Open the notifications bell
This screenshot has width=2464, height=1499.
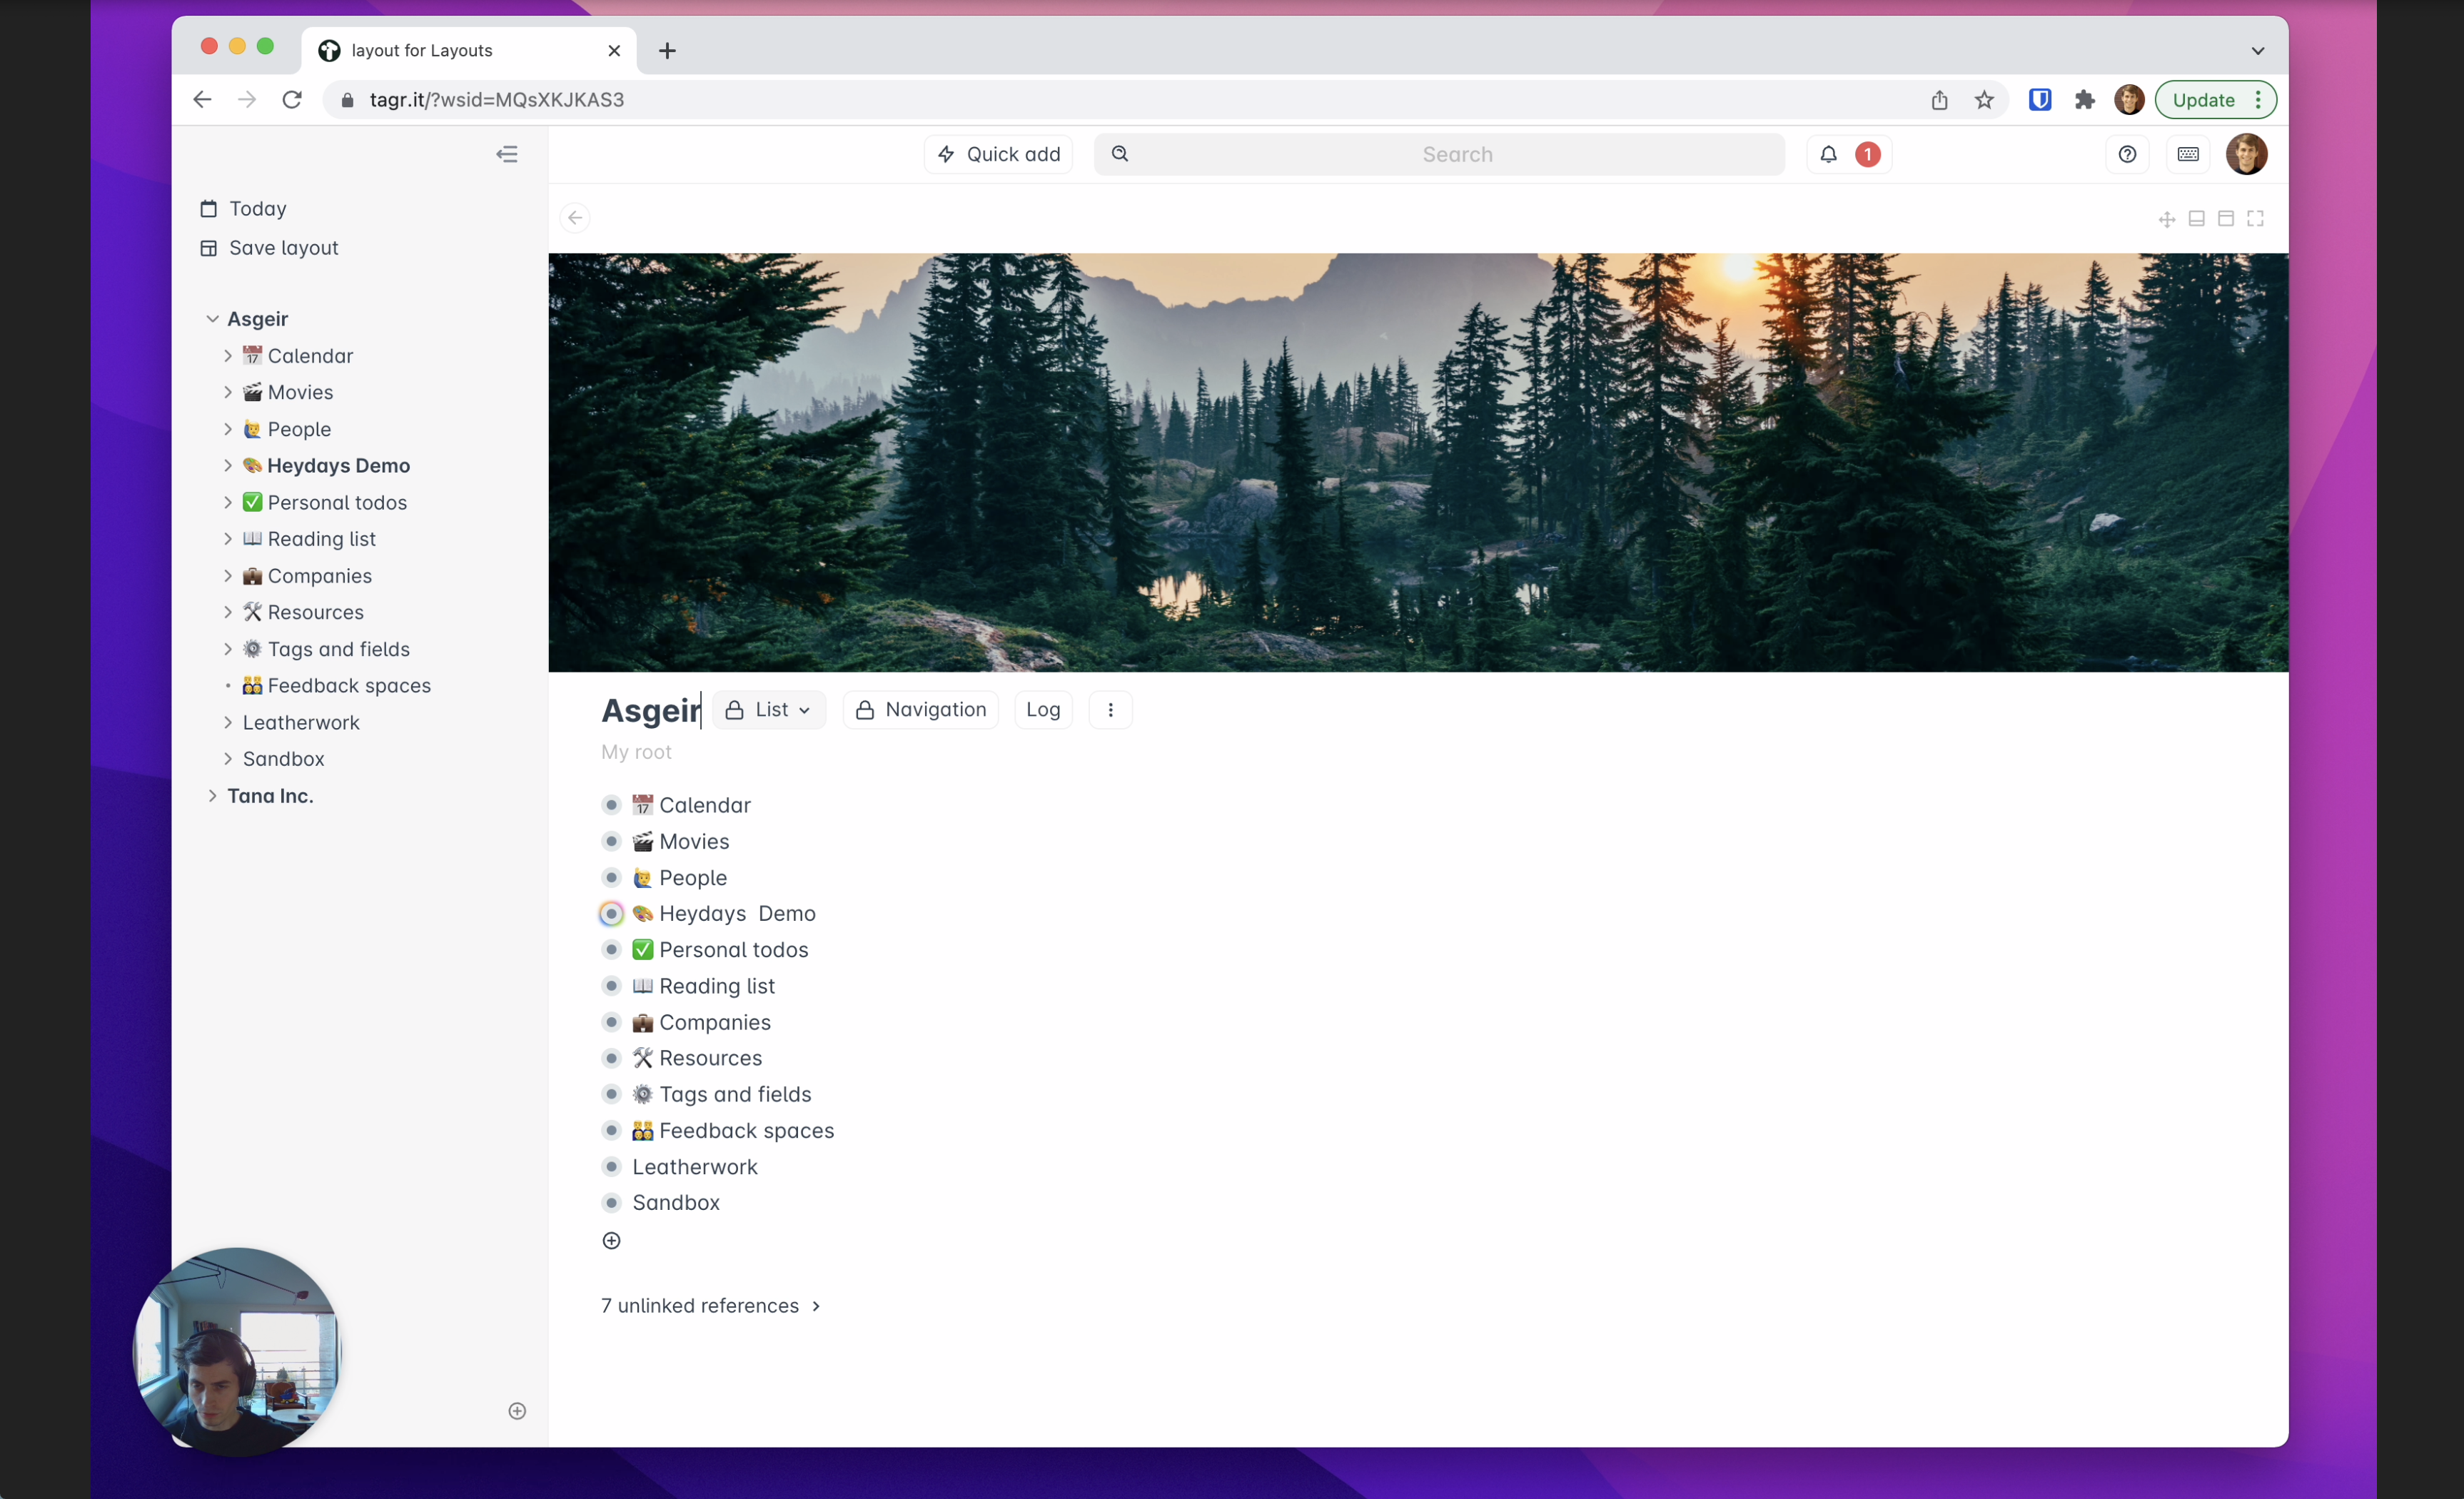pos(1828,154)
